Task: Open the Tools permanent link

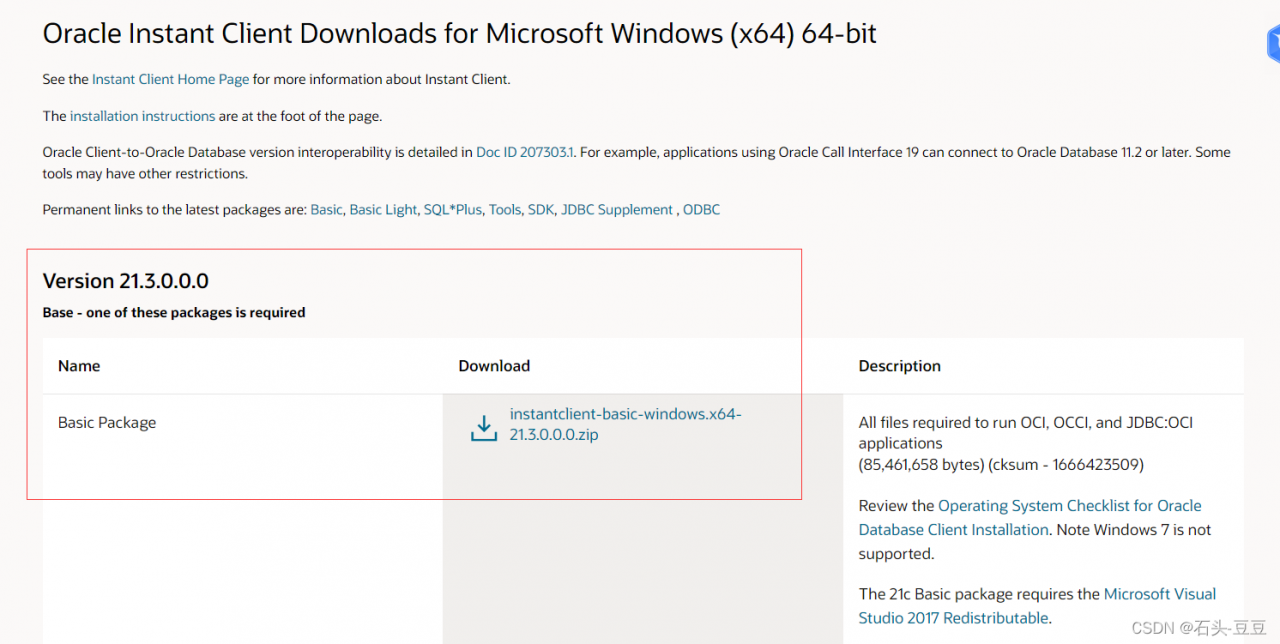Action: click(x=505, y=209)
